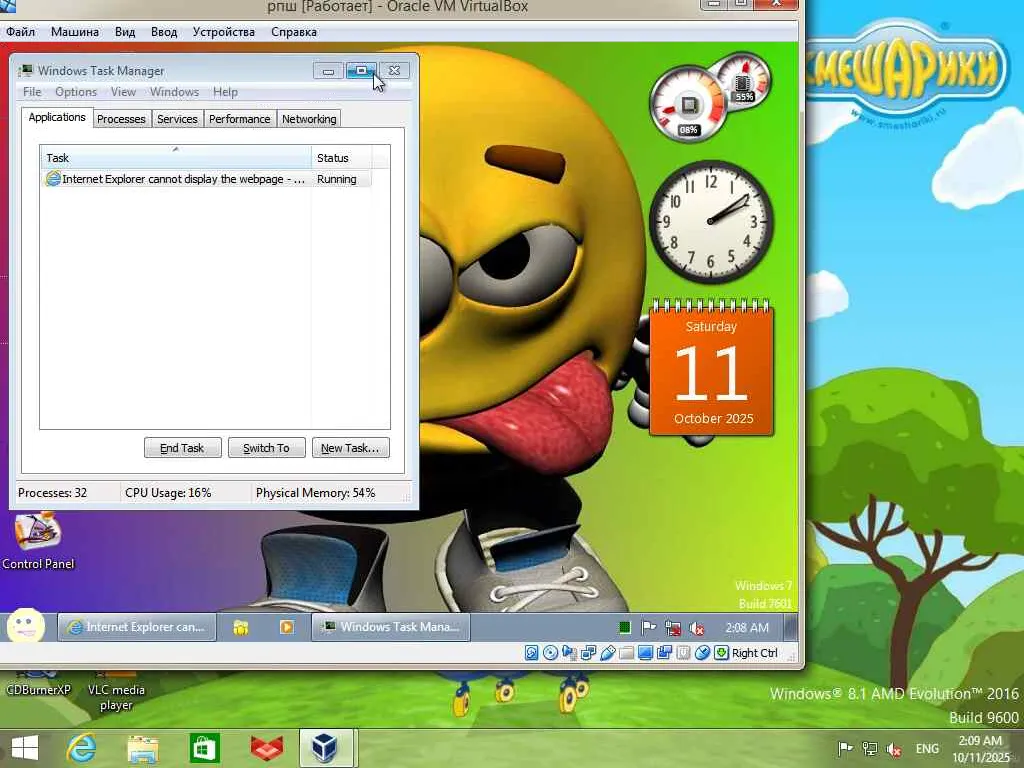Open File Explorer from host taskbar
Viewport: 1024px width, 768px height.
click(143, 749)
